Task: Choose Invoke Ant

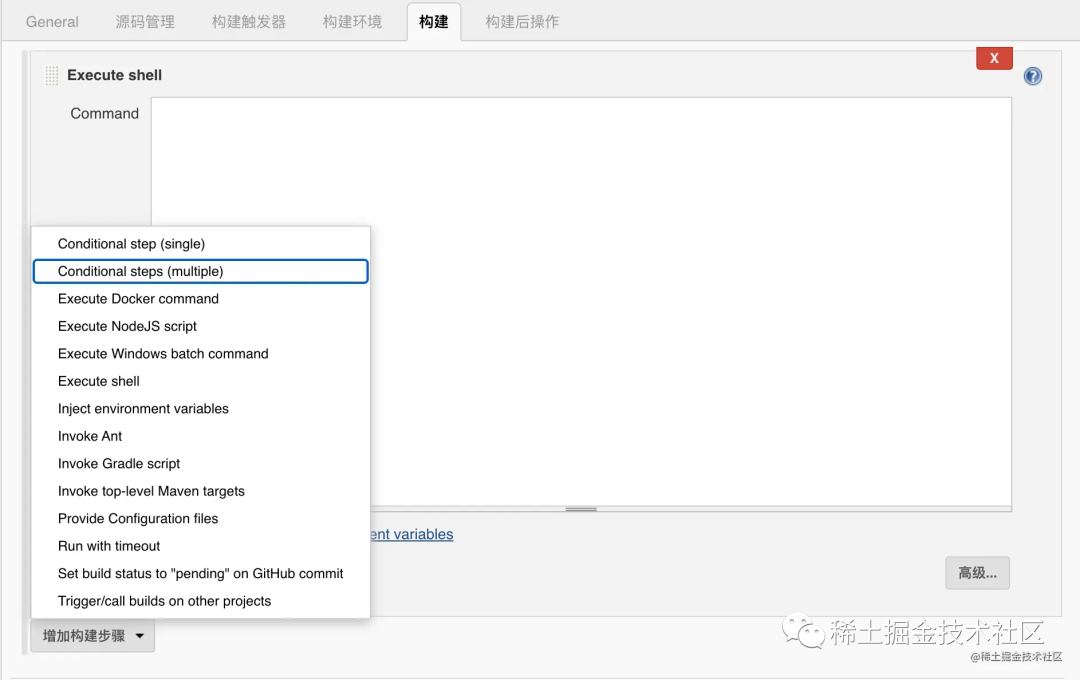Action: [x=200, y=437]
